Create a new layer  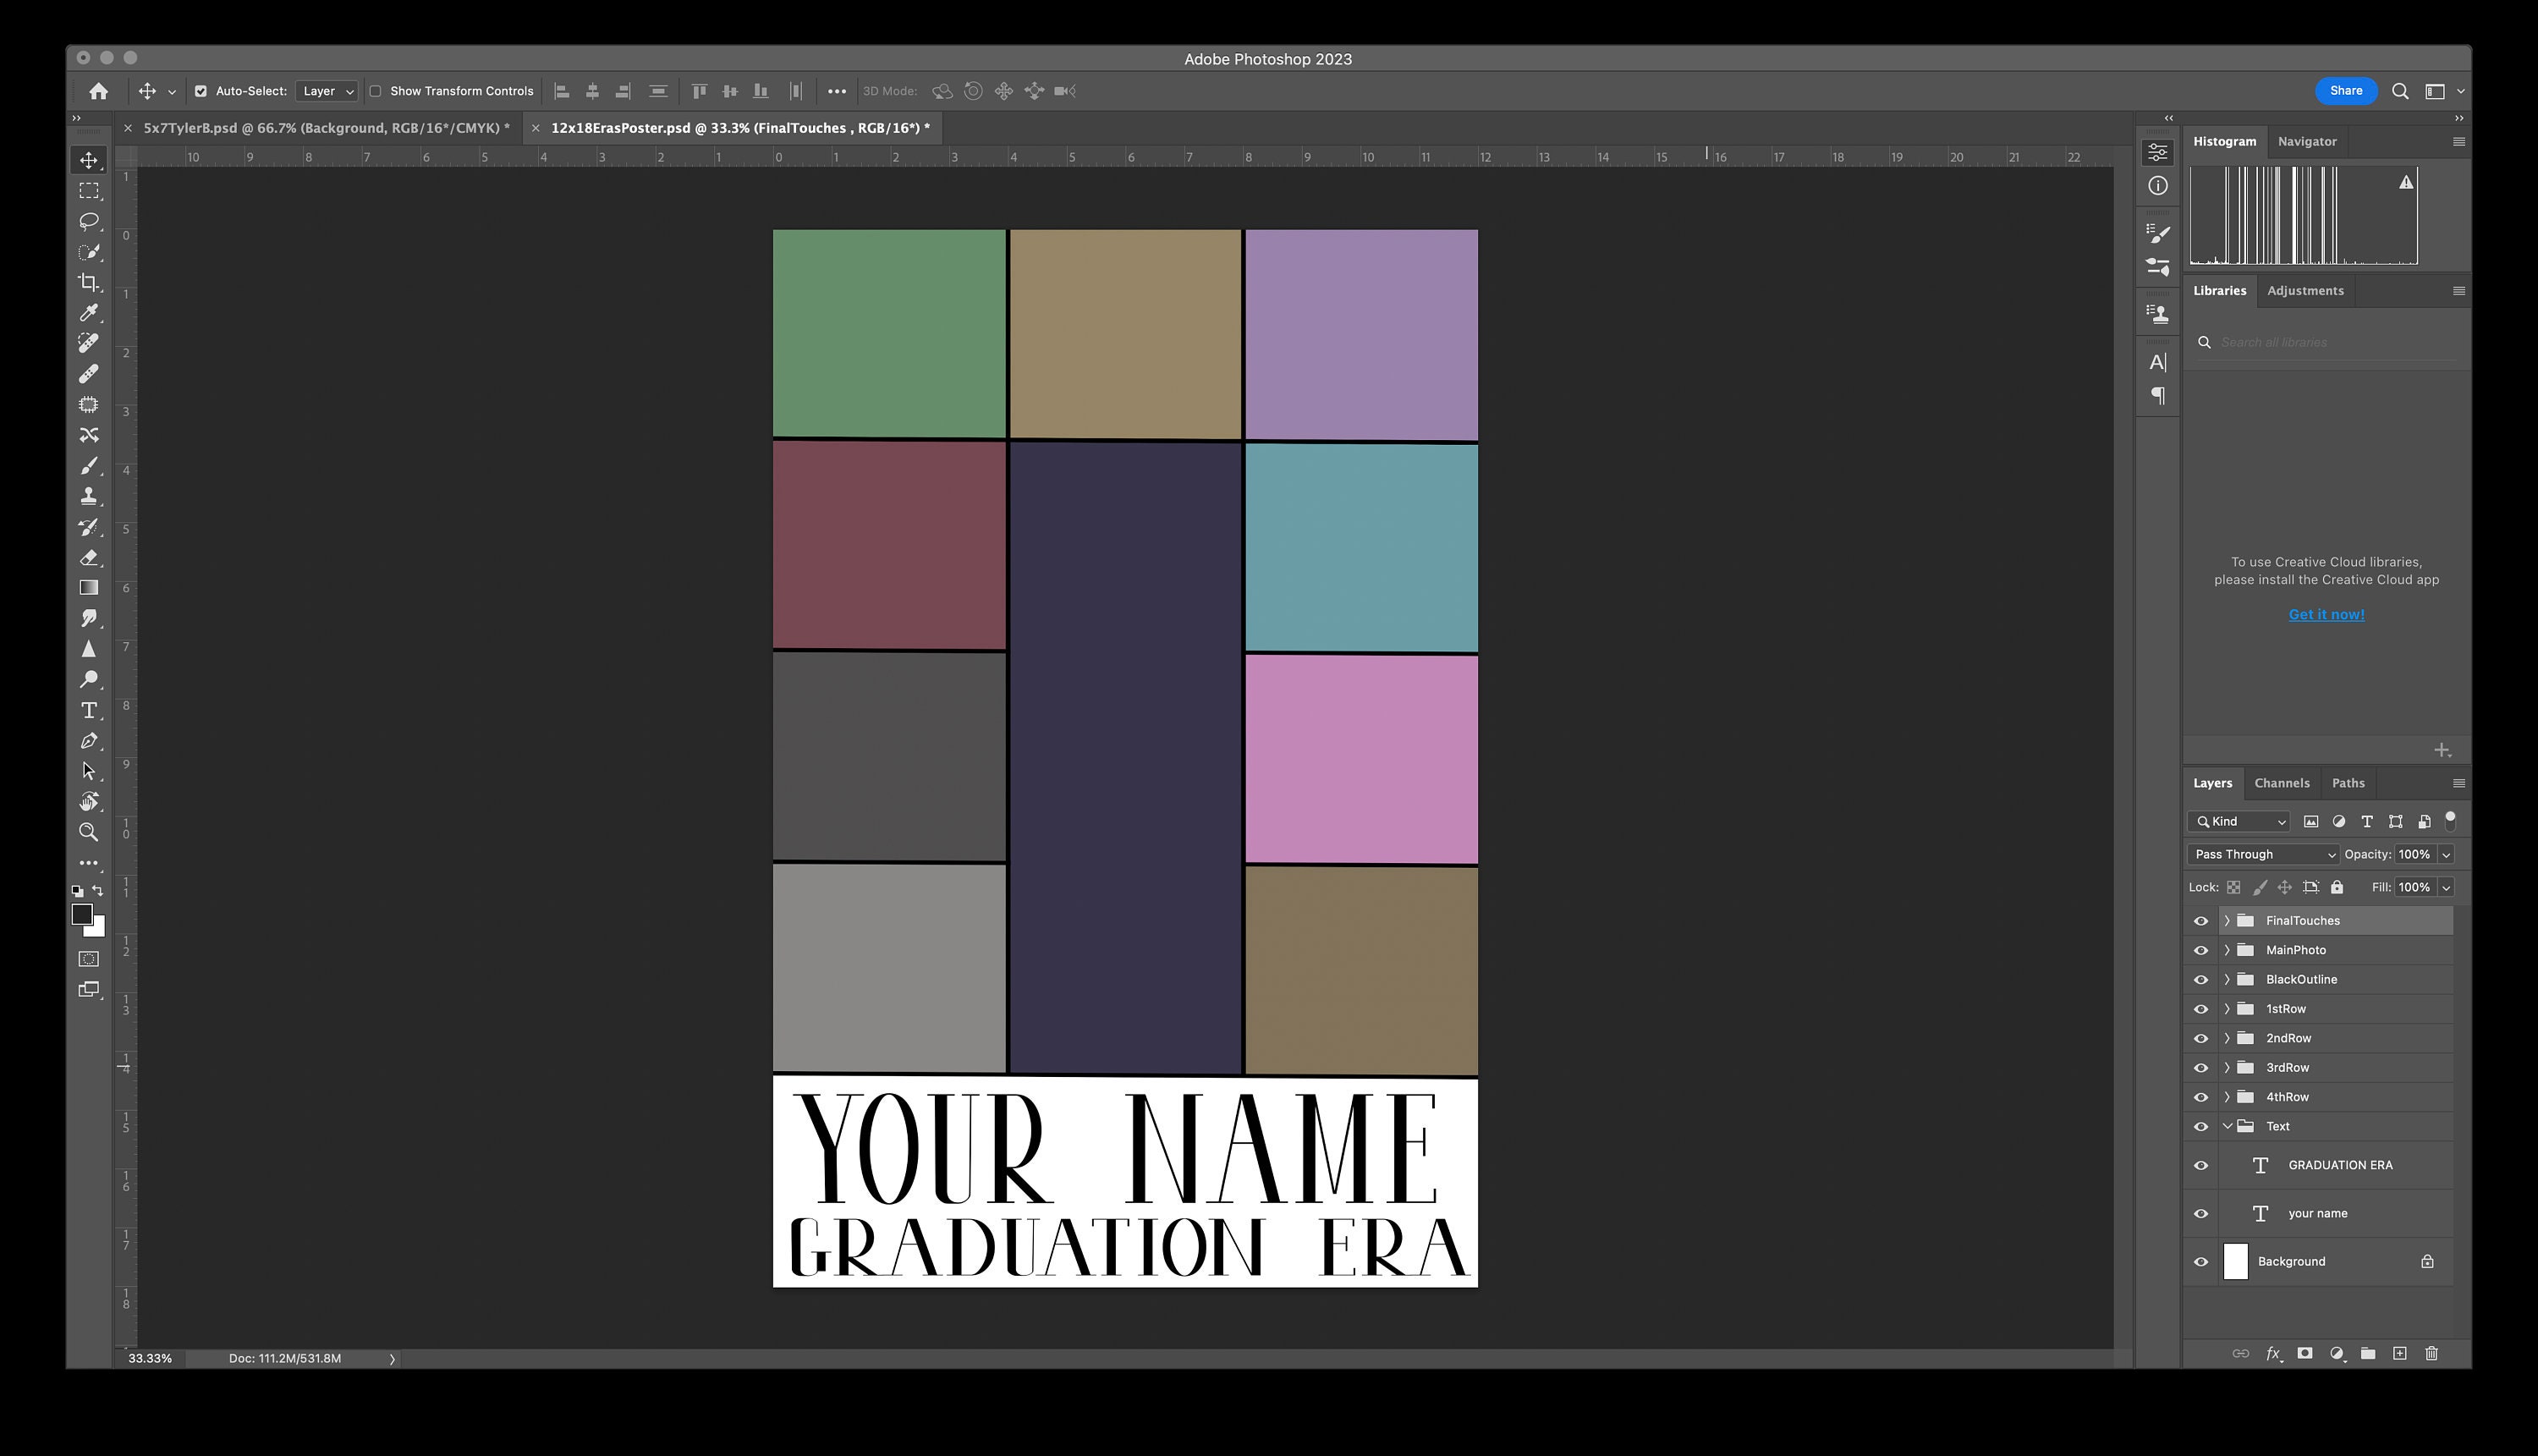pos(2400,1353)
